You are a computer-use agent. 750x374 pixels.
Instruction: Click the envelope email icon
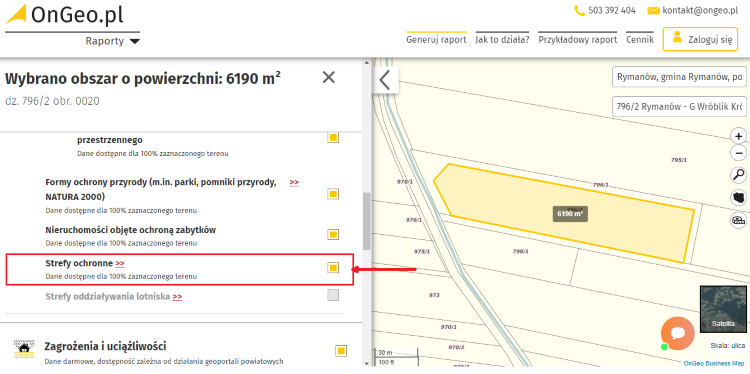click(653, 11)
